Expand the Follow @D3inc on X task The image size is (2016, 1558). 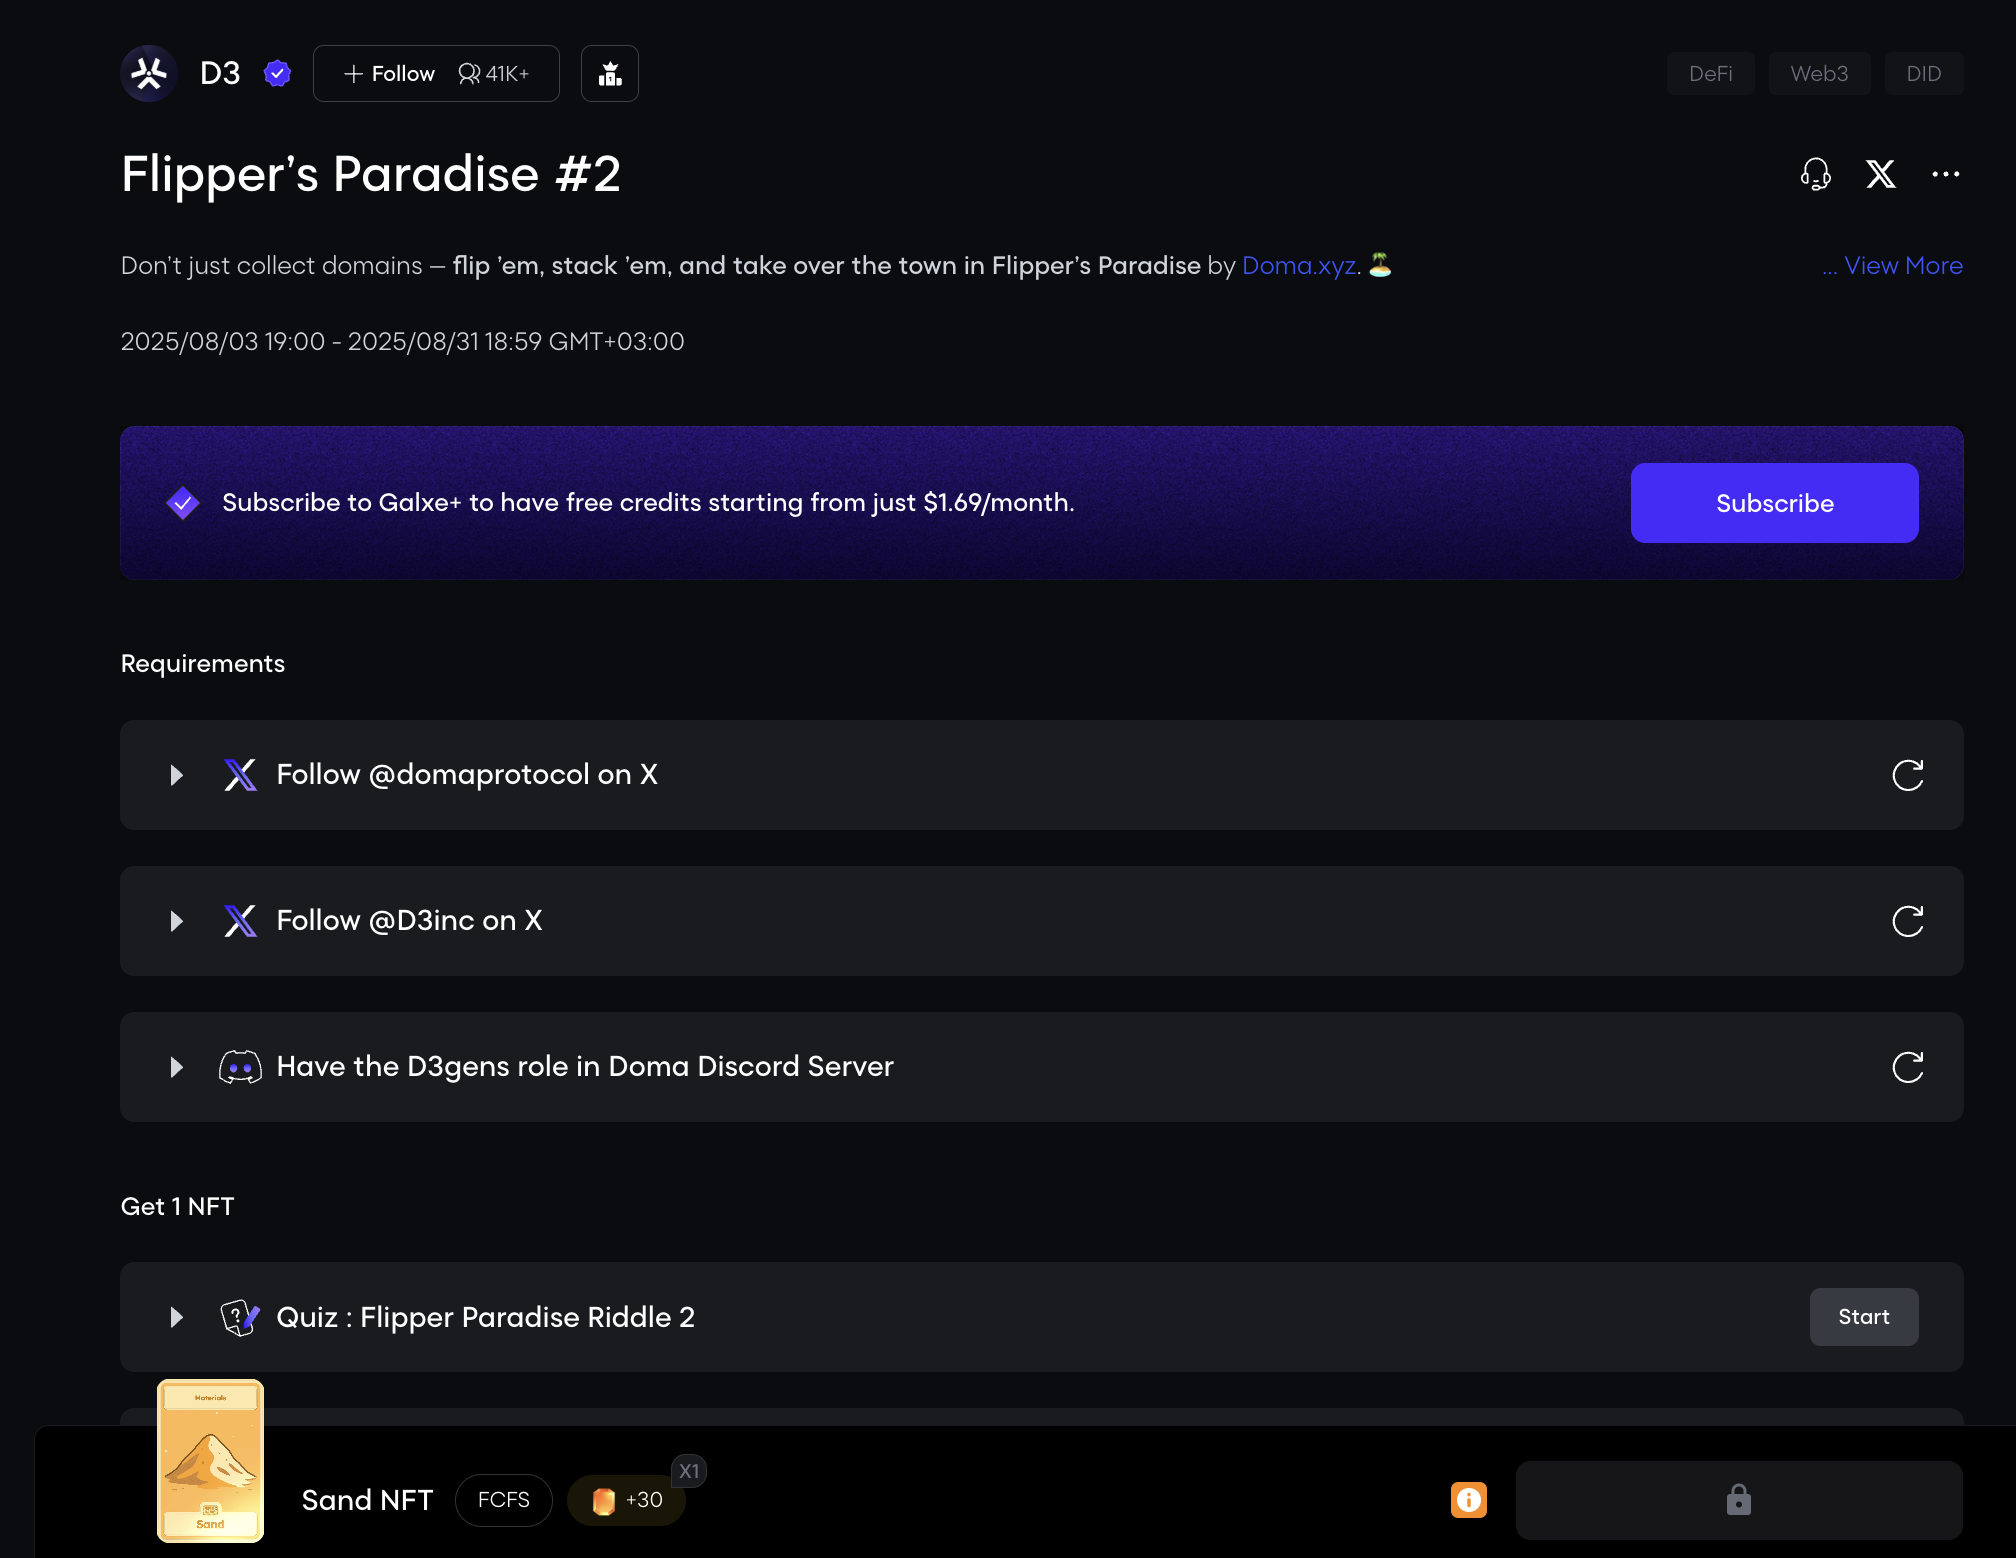[x=177, y=921]
